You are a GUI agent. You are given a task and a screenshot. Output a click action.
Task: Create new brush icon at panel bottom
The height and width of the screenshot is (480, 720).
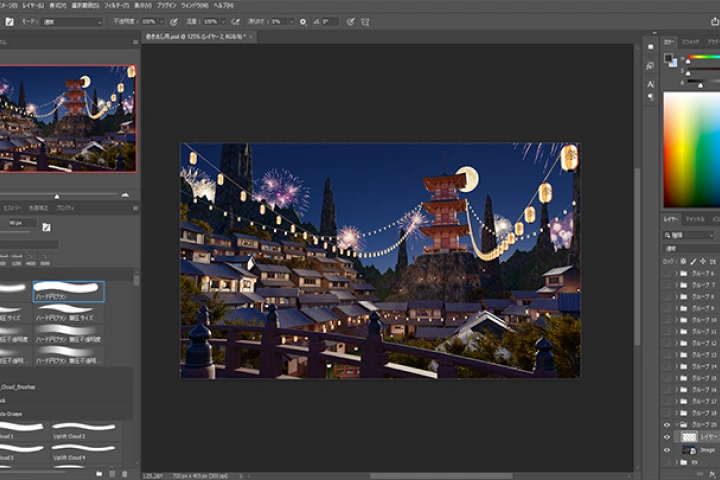112,474
